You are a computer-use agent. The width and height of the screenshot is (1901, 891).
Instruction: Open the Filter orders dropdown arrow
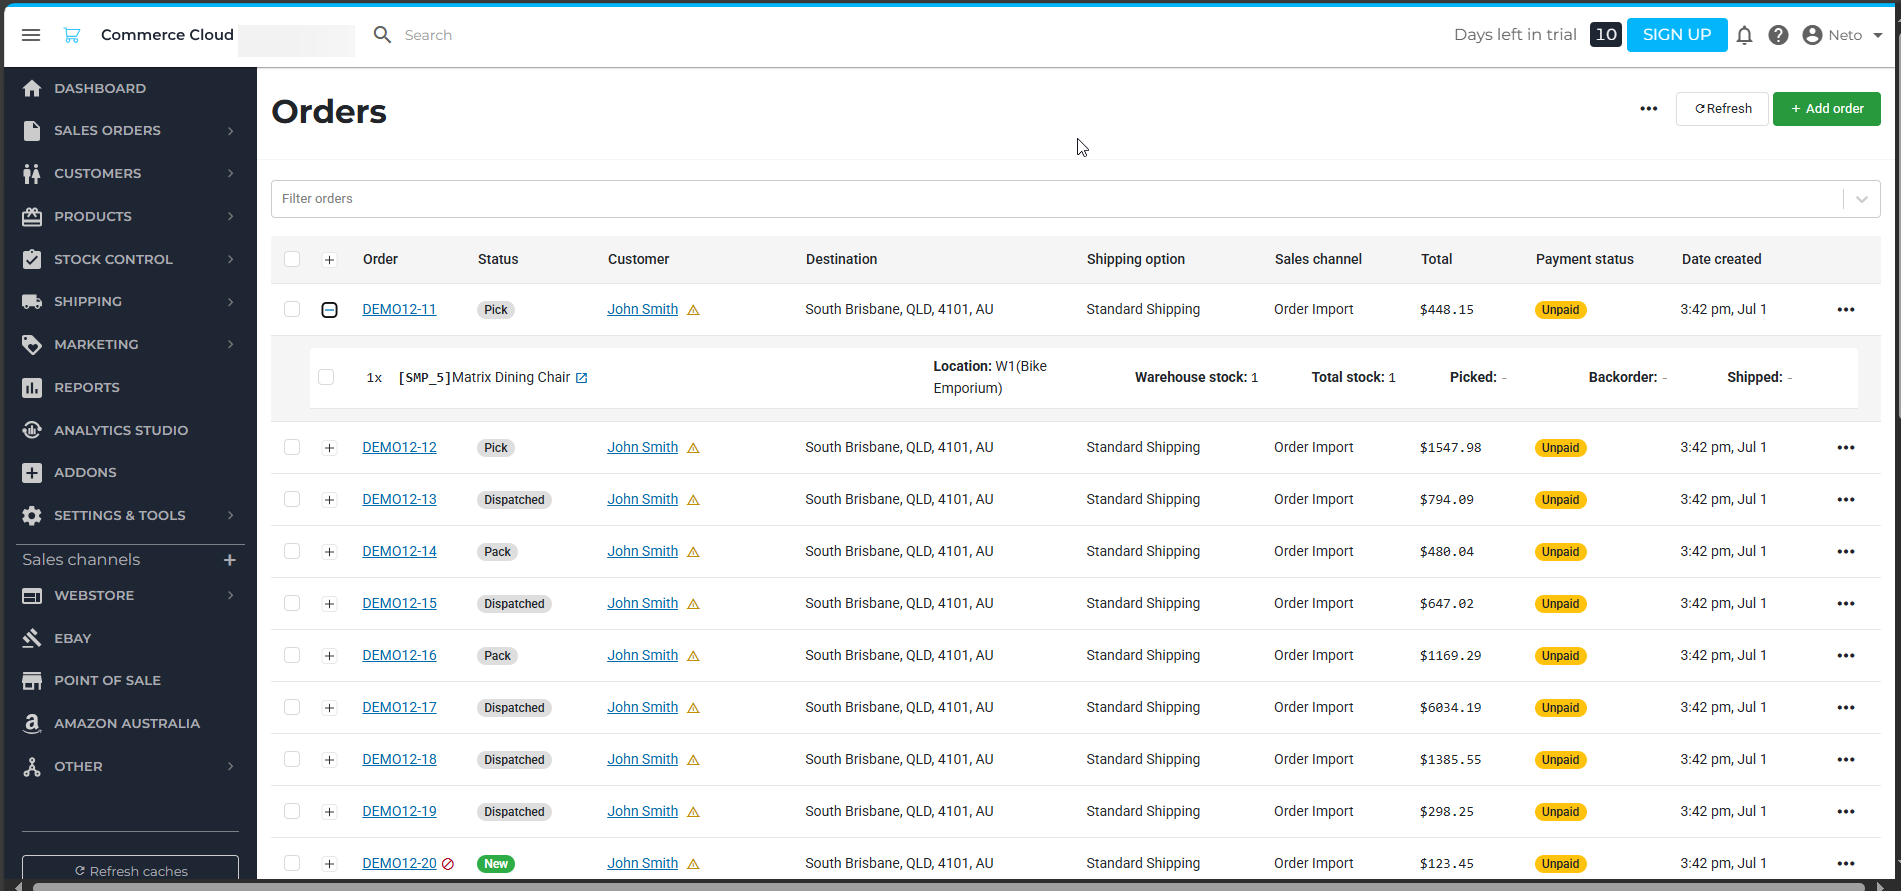point(1861,199)
